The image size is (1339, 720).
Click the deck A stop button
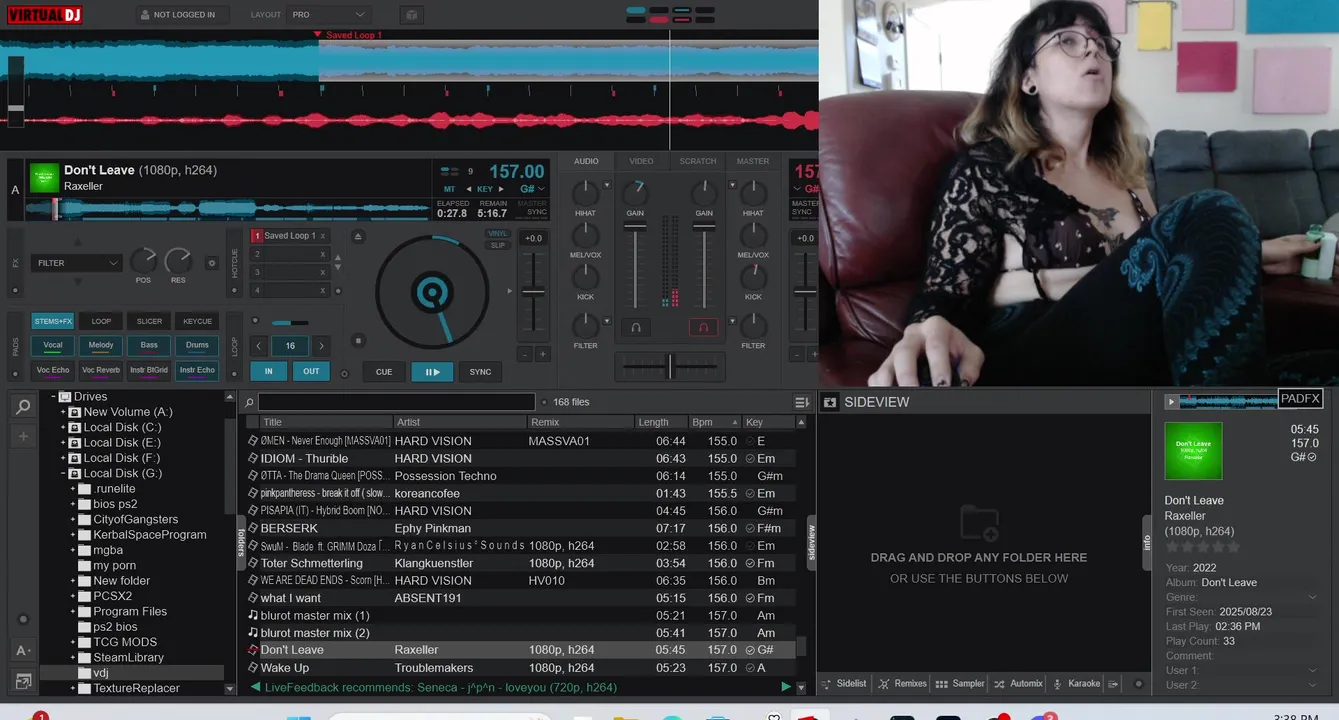[359, 339]
